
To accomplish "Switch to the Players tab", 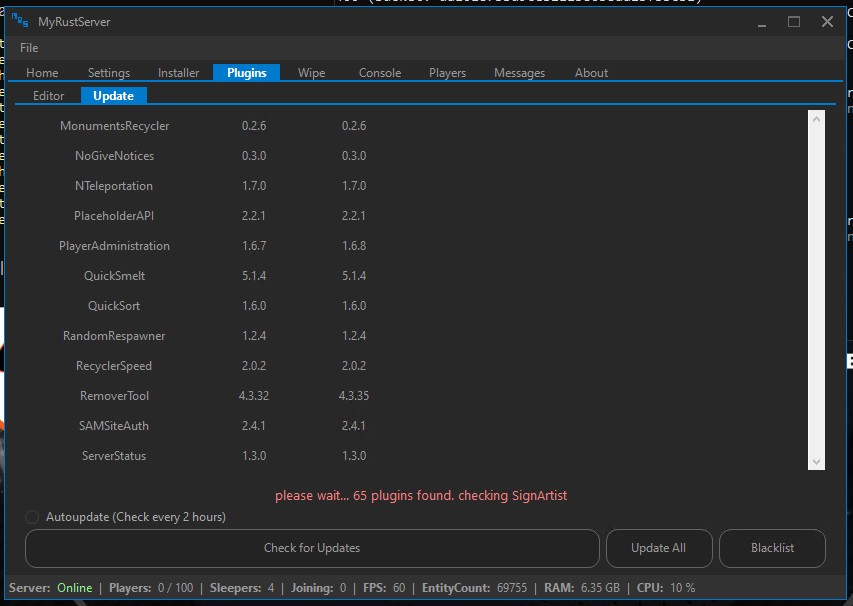I will pyautogui.click(x=447, y=73).
